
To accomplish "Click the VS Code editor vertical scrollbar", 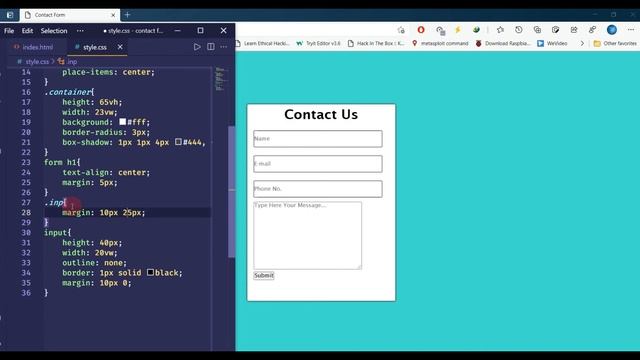I will (x=231, y=192).
